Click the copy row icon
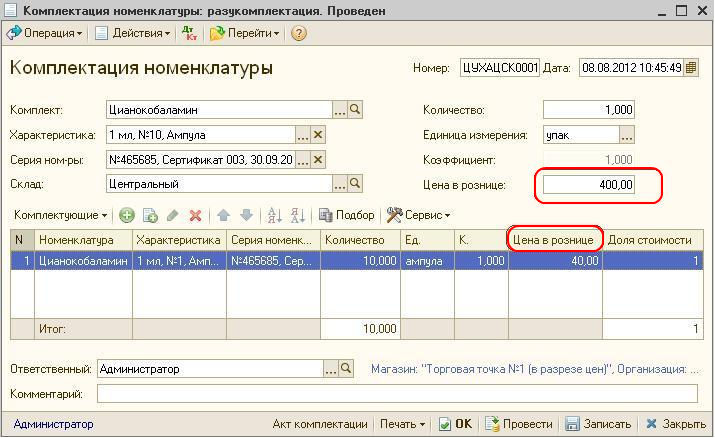 click(150, 215)
